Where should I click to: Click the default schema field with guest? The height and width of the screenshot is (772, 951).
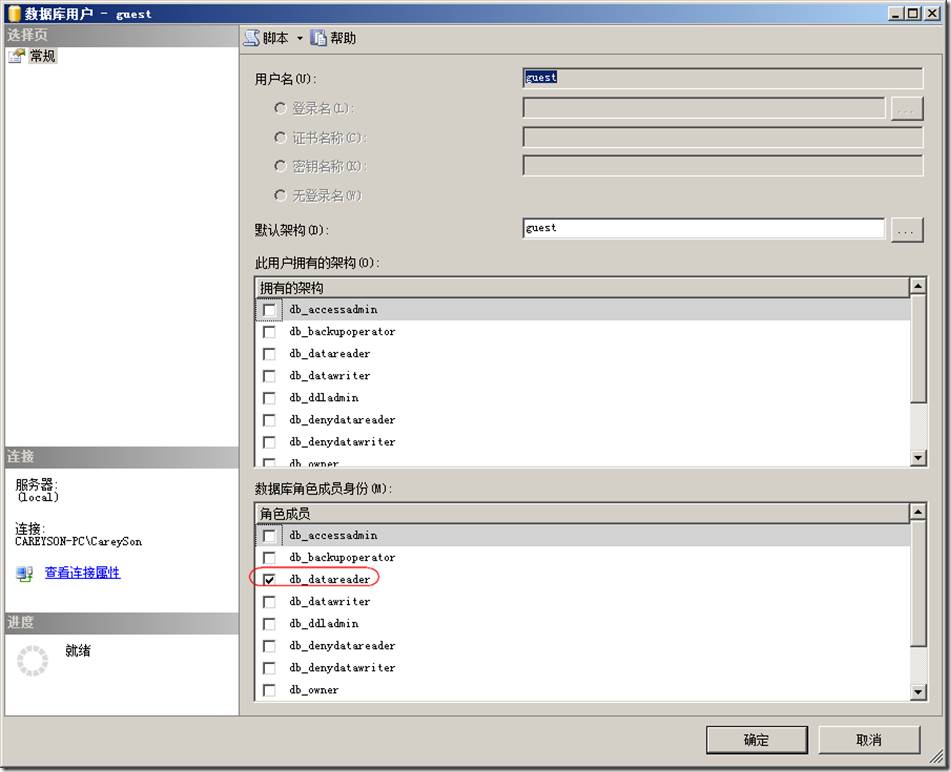[x=704, y=228]
